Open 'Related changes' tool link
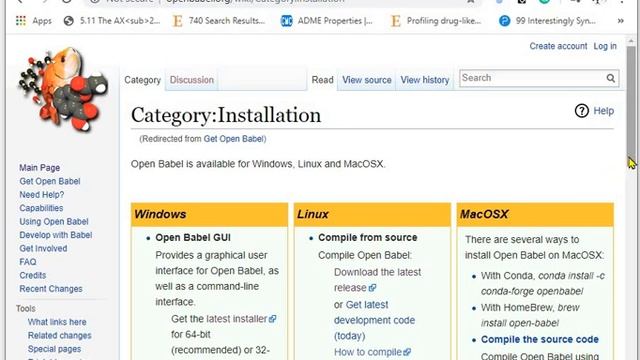The height and width of the screenshot is (360, 640). (60, 336)
